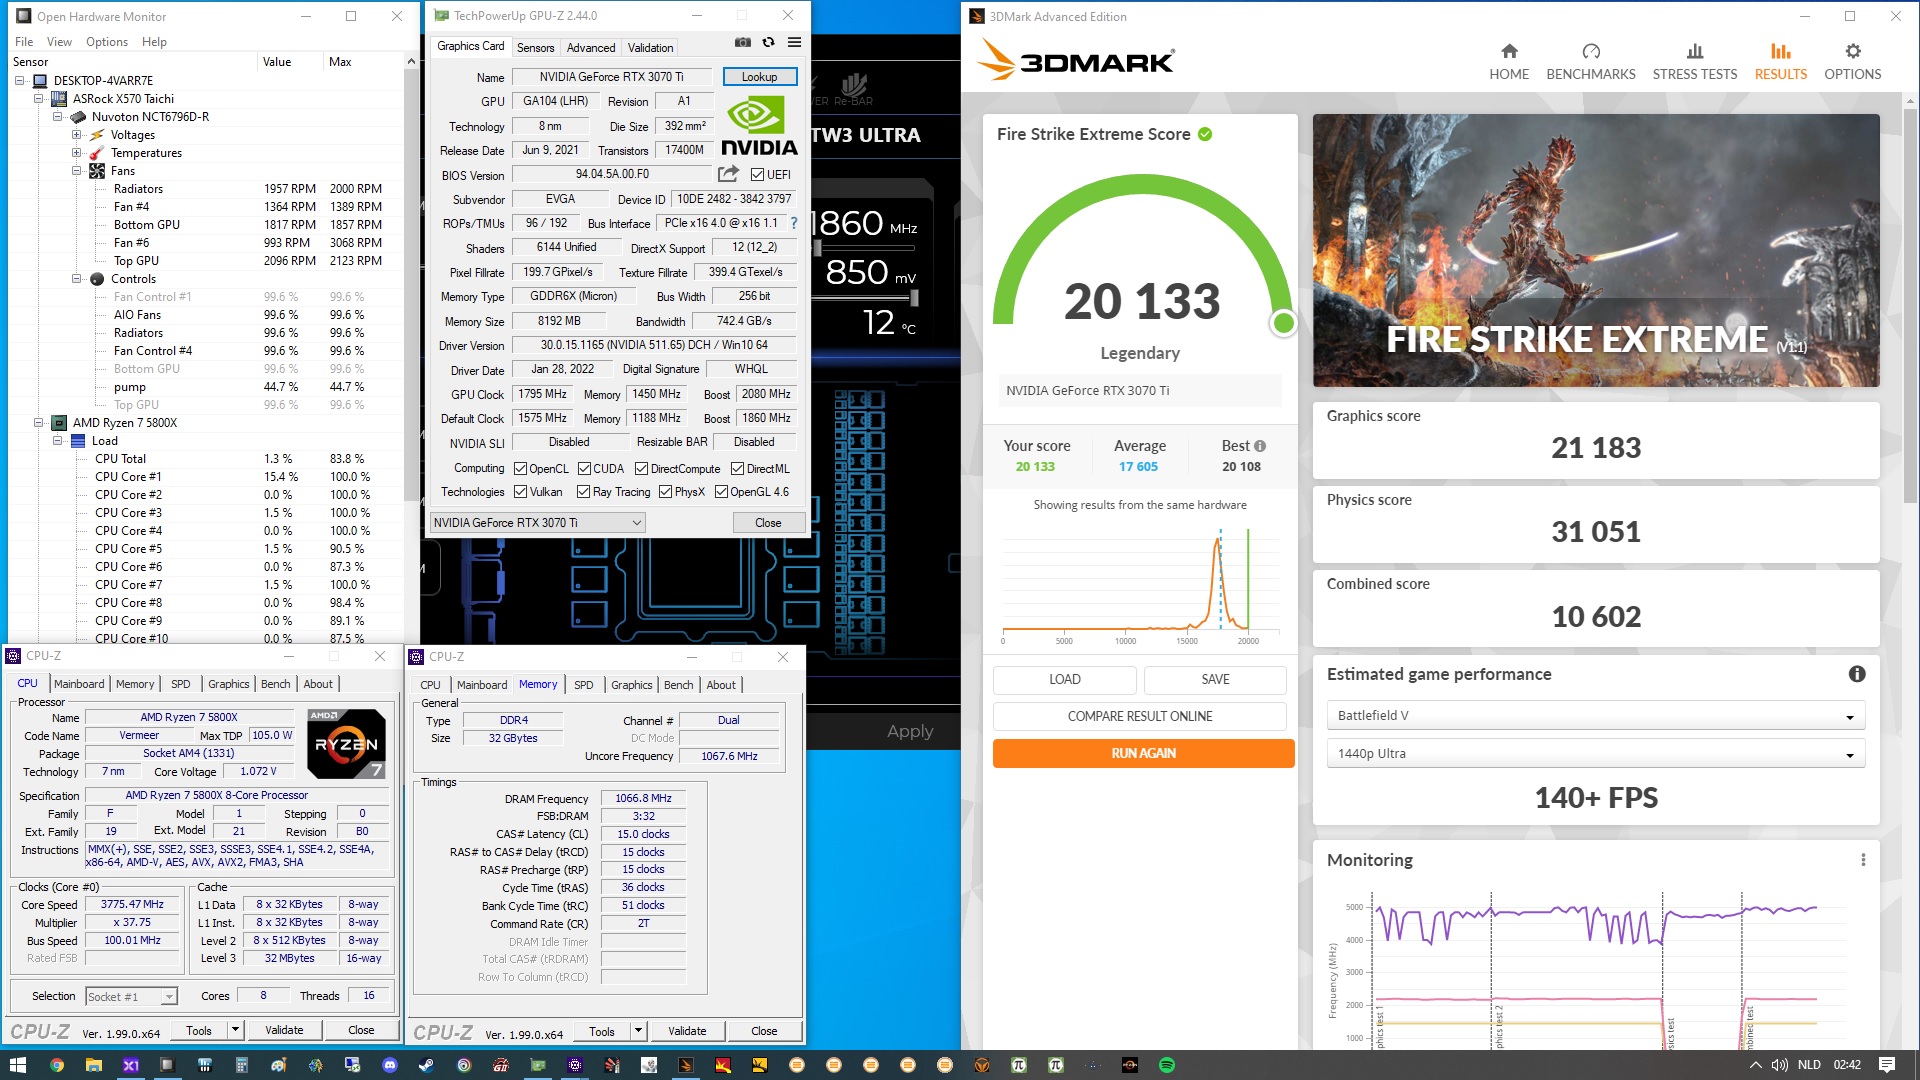Toggle the Ray Tracing checkbox

[x=583, y=492]
